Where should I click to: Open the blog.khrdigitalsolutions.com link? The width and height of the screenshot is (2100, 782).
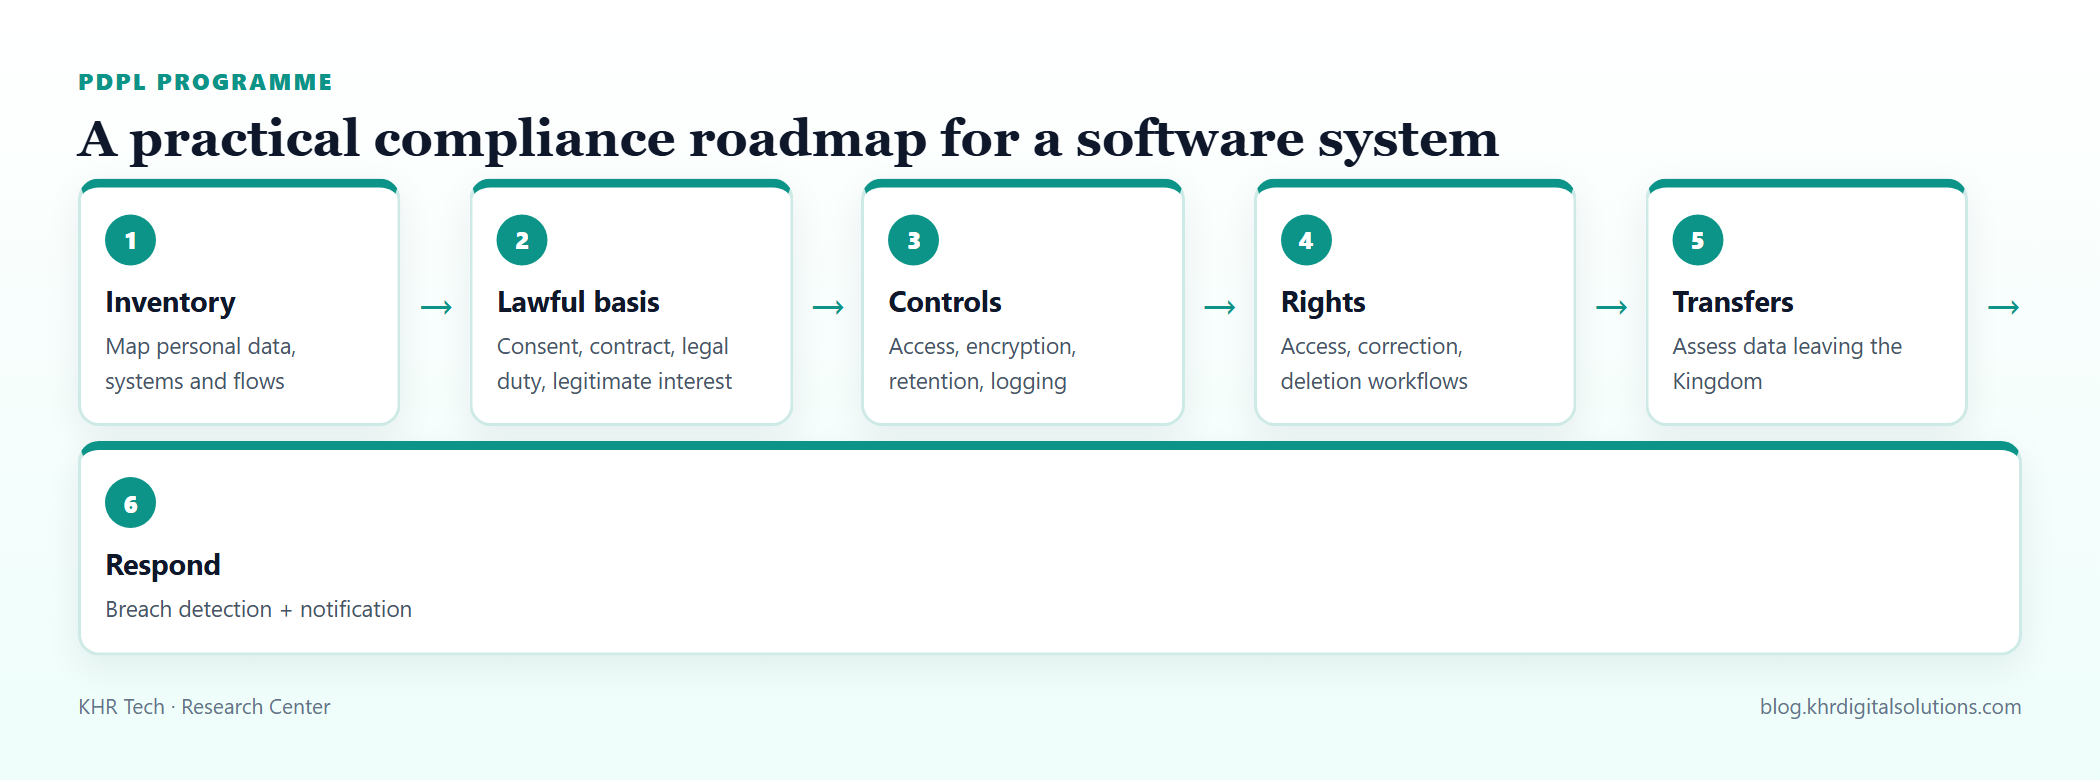1890,707
